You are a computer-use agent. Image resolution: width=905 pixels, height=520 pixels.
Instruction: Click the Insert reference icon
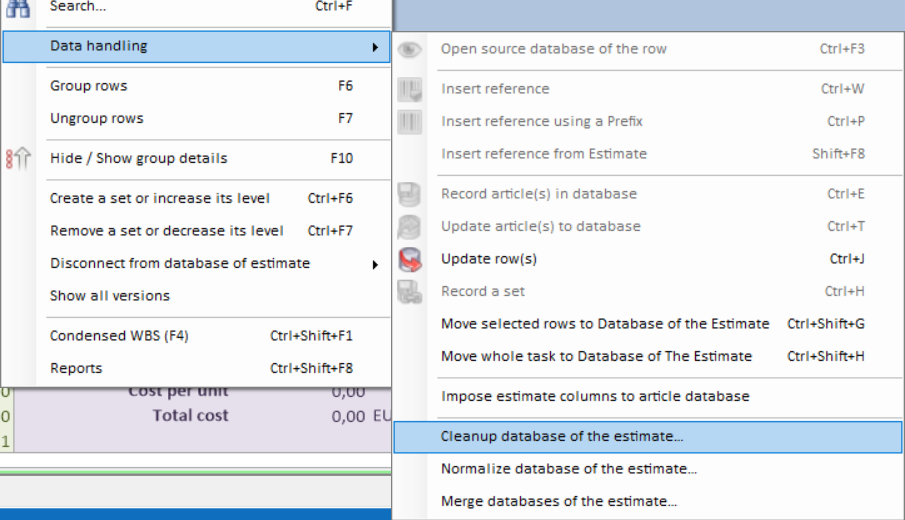[x=410, y=90]
